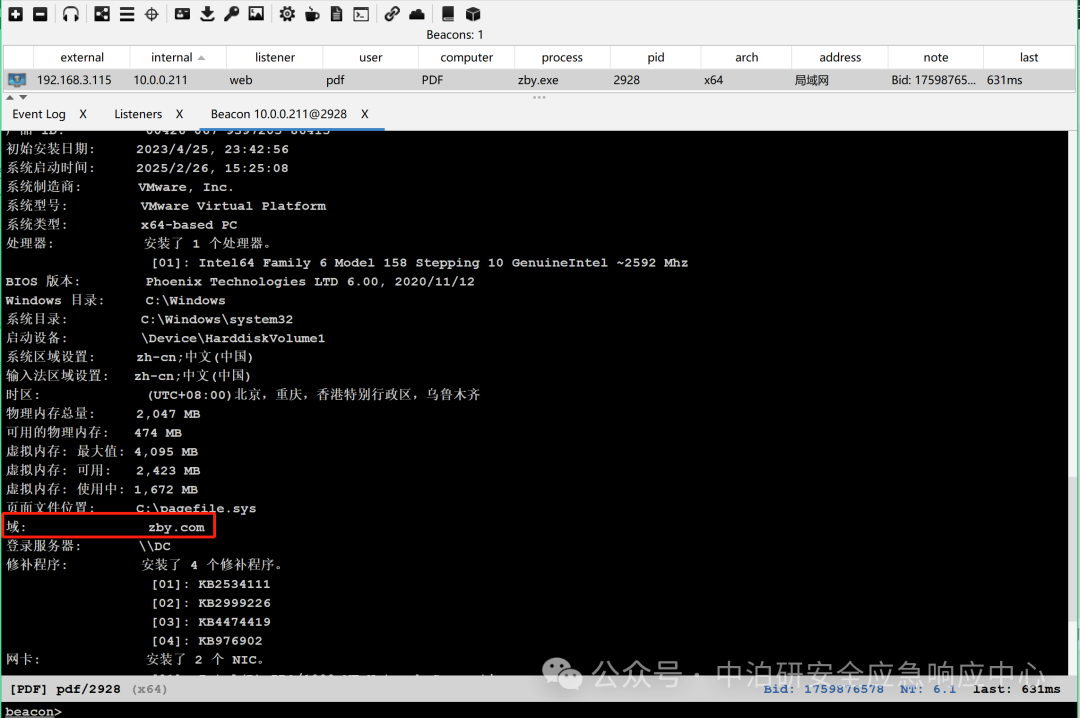The image size is (1080, 718).
Task: Switch to the Event Log tab
Action: tap(39, 114)
